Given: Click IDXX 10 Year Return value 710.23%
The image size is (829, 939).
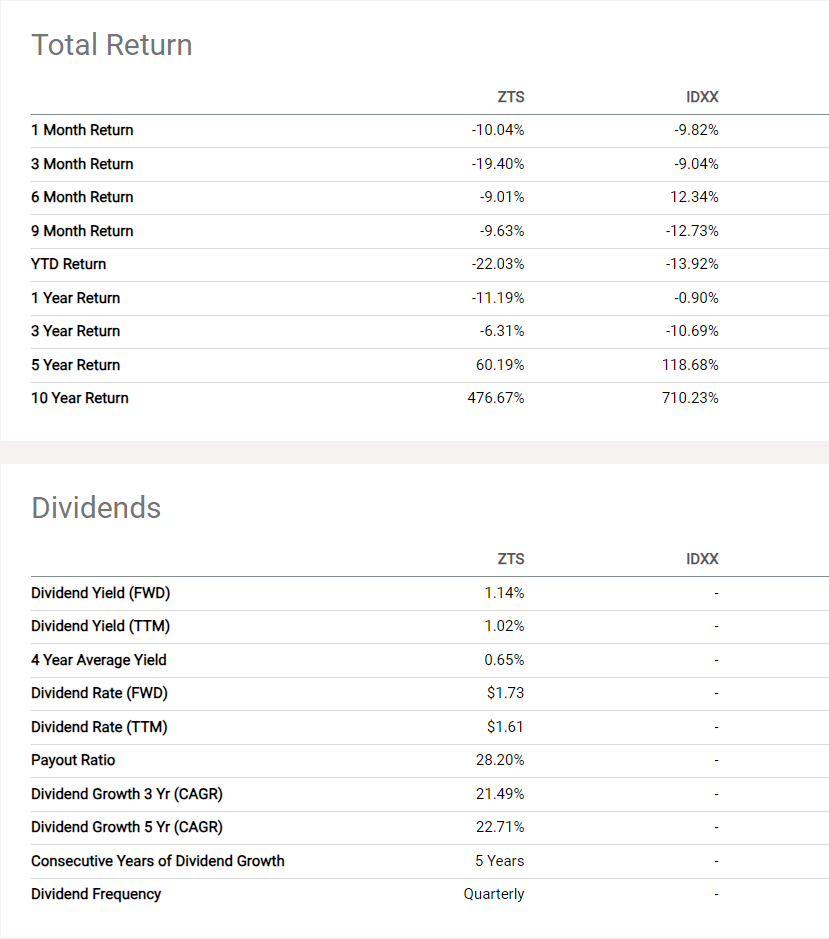Looking at the screenshot, I should click(x=691, y=398).
